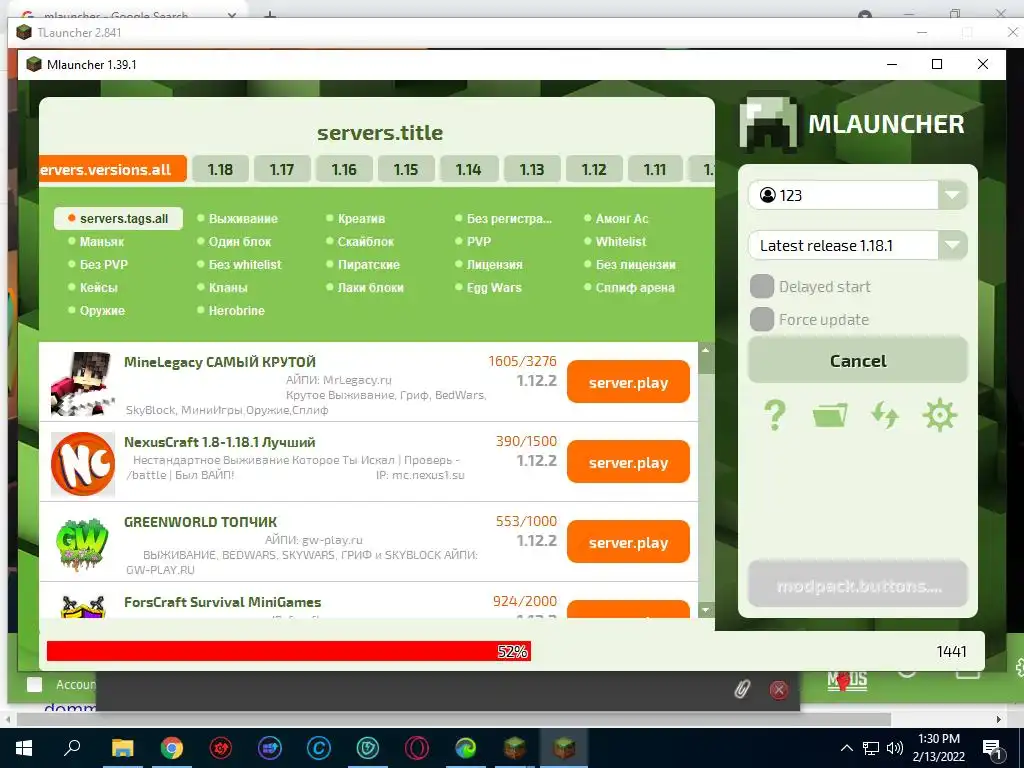This screenshot has width=1024, height=768.
Task: Enable the Force update checkbox
Action: tap(762, 319)
